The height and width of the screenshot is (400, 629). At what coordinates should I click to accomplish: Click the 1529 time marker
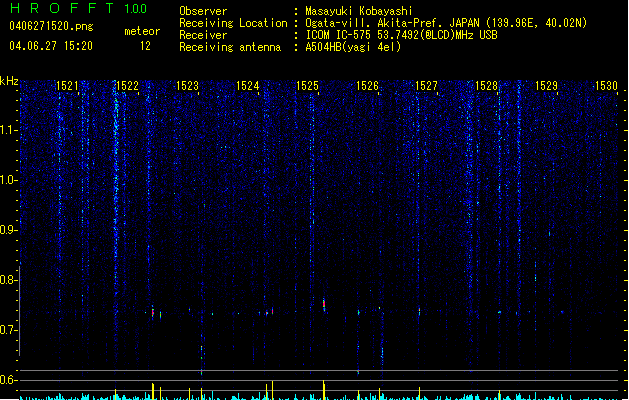[x=546, y=86]
